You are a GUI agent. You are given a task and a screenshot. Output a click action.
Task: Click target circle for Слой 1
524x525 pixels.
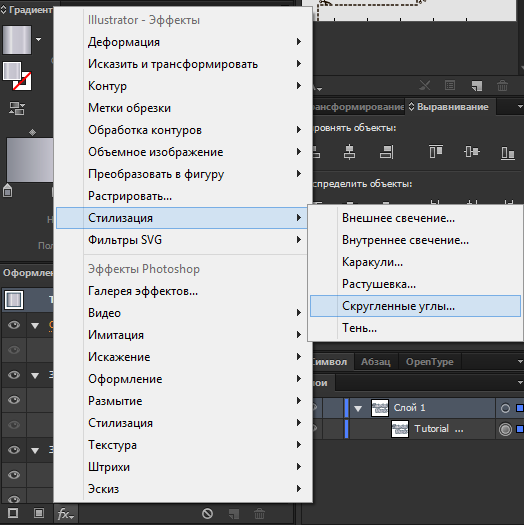(x=505, y=408)
